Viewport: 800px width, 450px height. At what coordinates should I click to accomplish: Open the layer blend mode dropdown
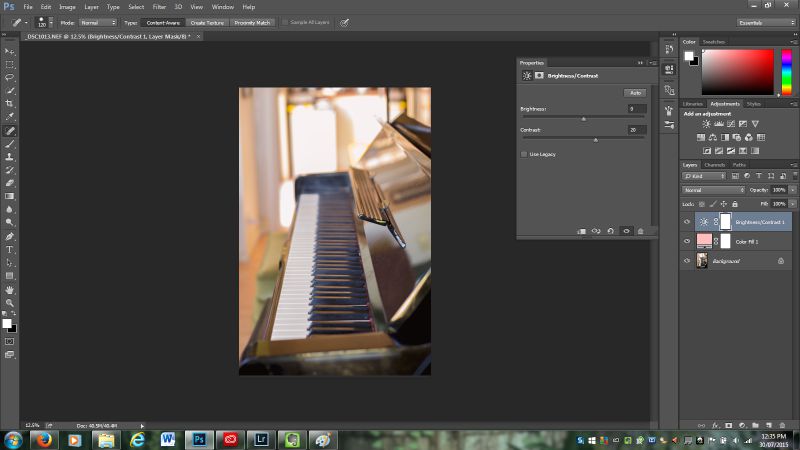pos(713,190)
